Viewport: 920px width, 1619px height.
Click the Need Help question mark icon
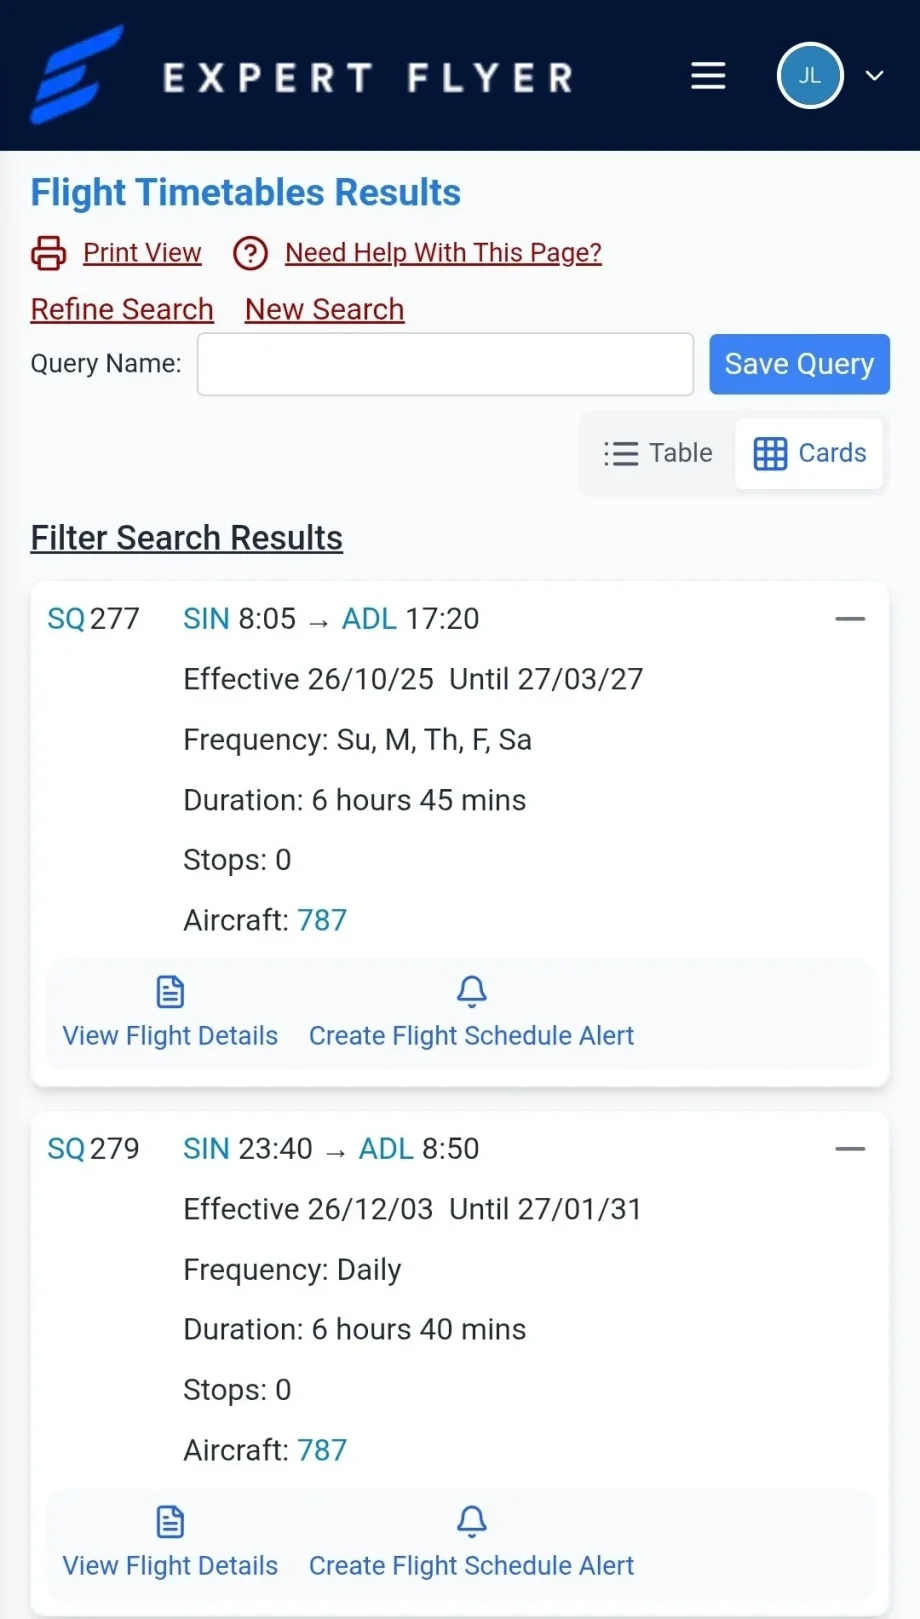pos(250,253)
